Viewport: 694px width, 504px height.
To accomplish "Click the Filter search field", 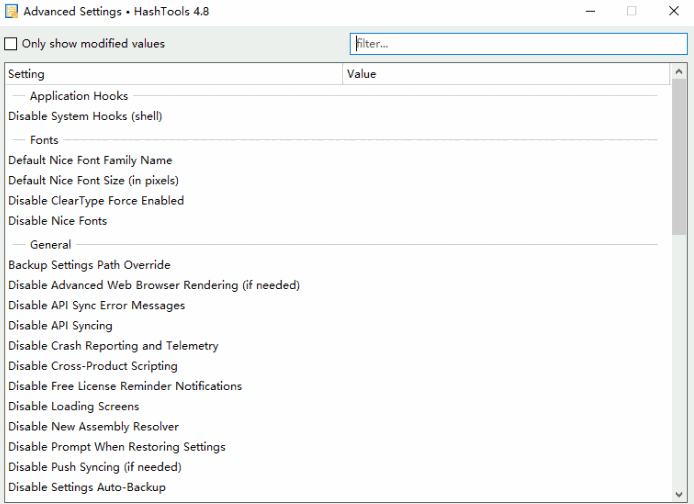I will coord(518,44).
